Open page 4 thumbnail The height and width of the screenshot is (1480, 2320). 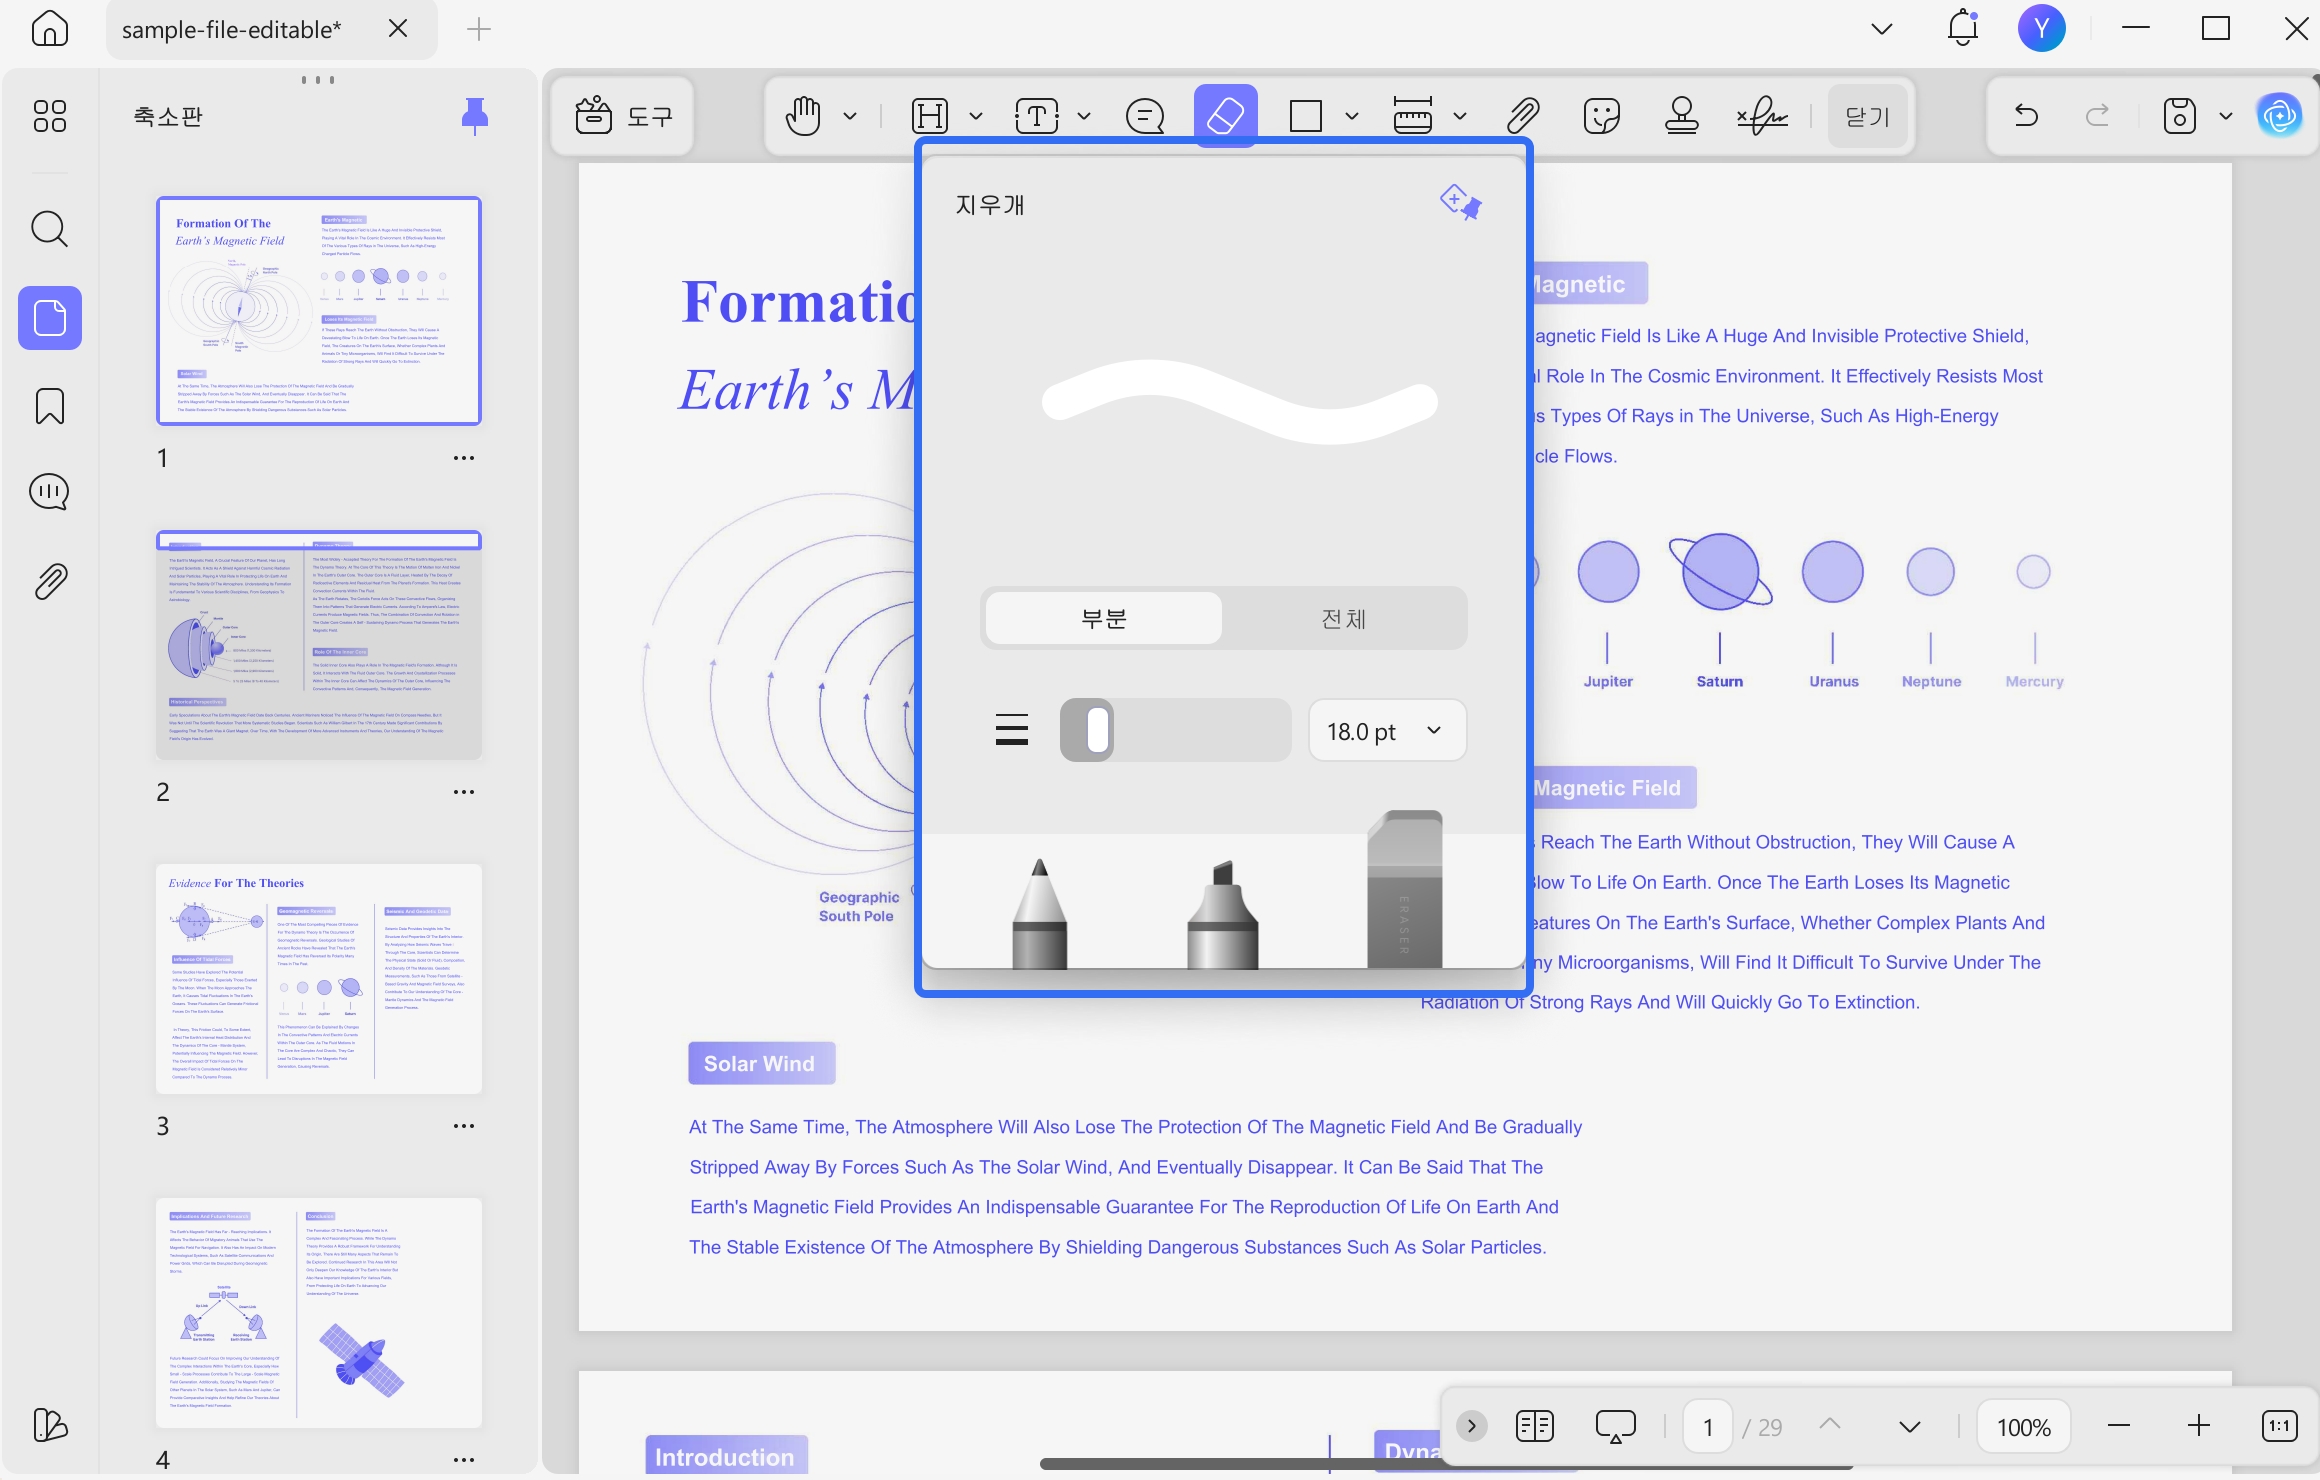pos(319,1313)
